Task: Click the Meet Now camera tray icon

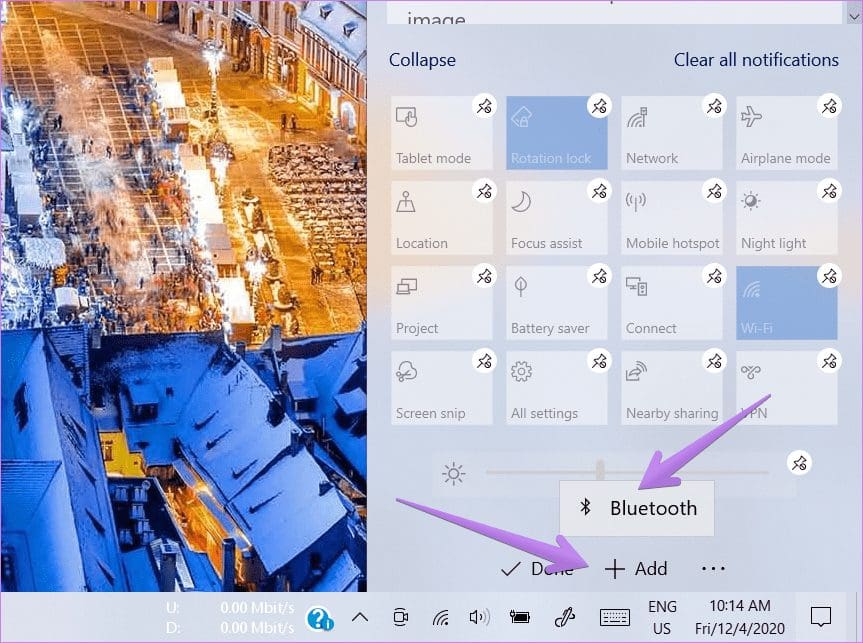Action: coord(401,617)
